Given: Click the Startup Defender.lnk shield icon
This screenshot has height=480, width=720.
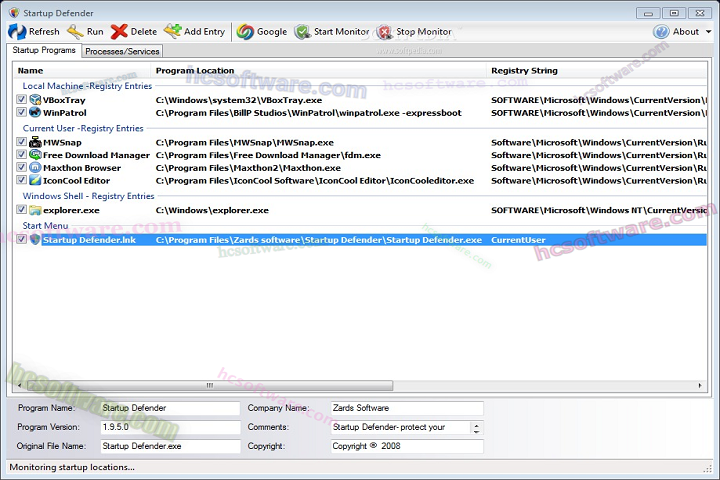Looking at the screenshot, I should (35, 239).
